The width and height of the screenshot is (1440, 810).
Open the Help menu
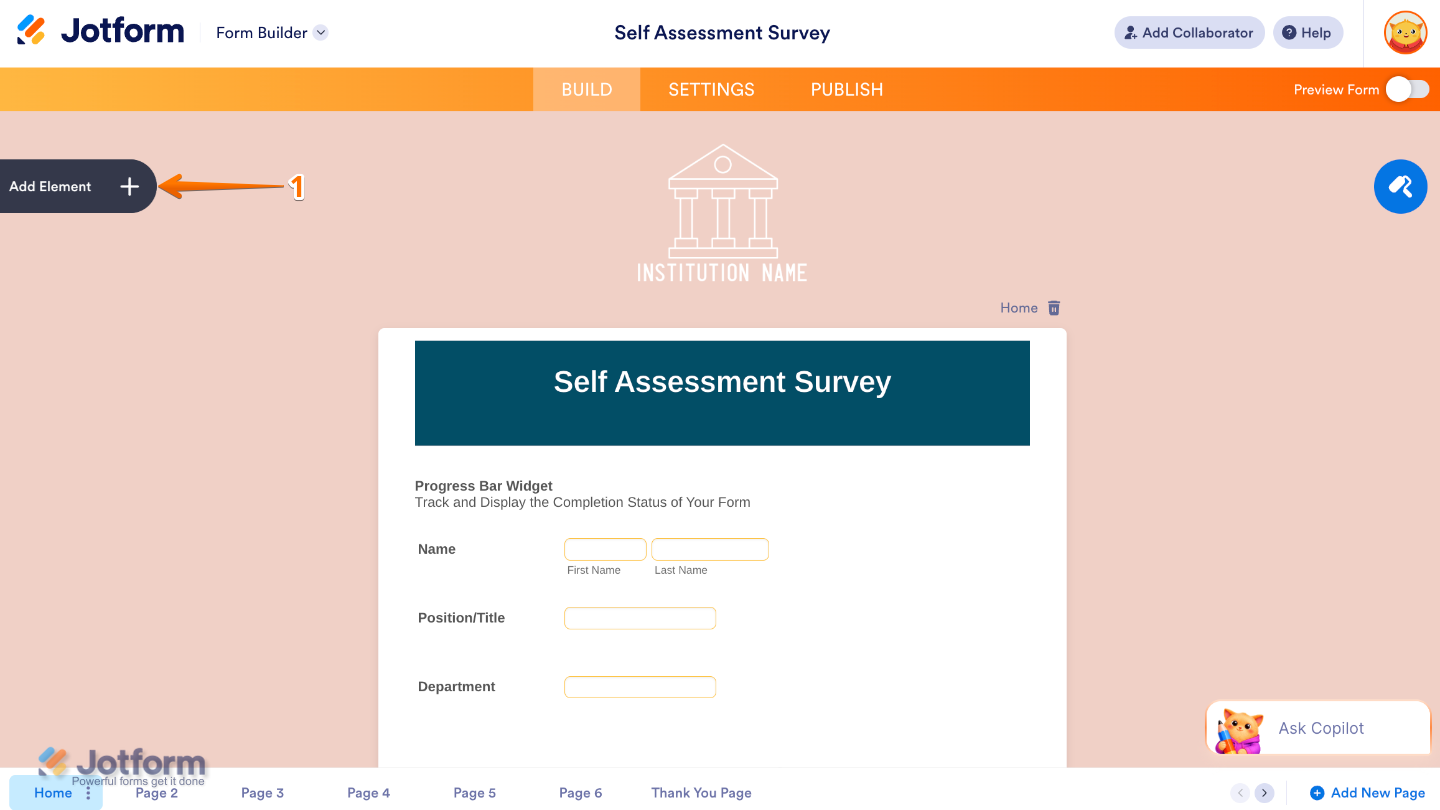[1307, 32]
